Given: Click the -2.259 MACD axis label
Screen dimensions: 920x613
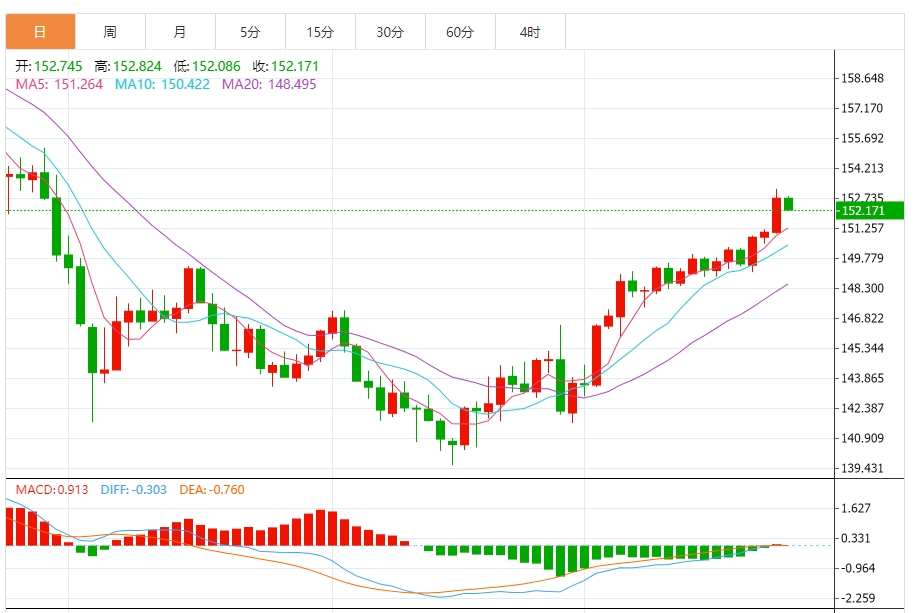Looking at the screenshot, I should coord(858,598).
